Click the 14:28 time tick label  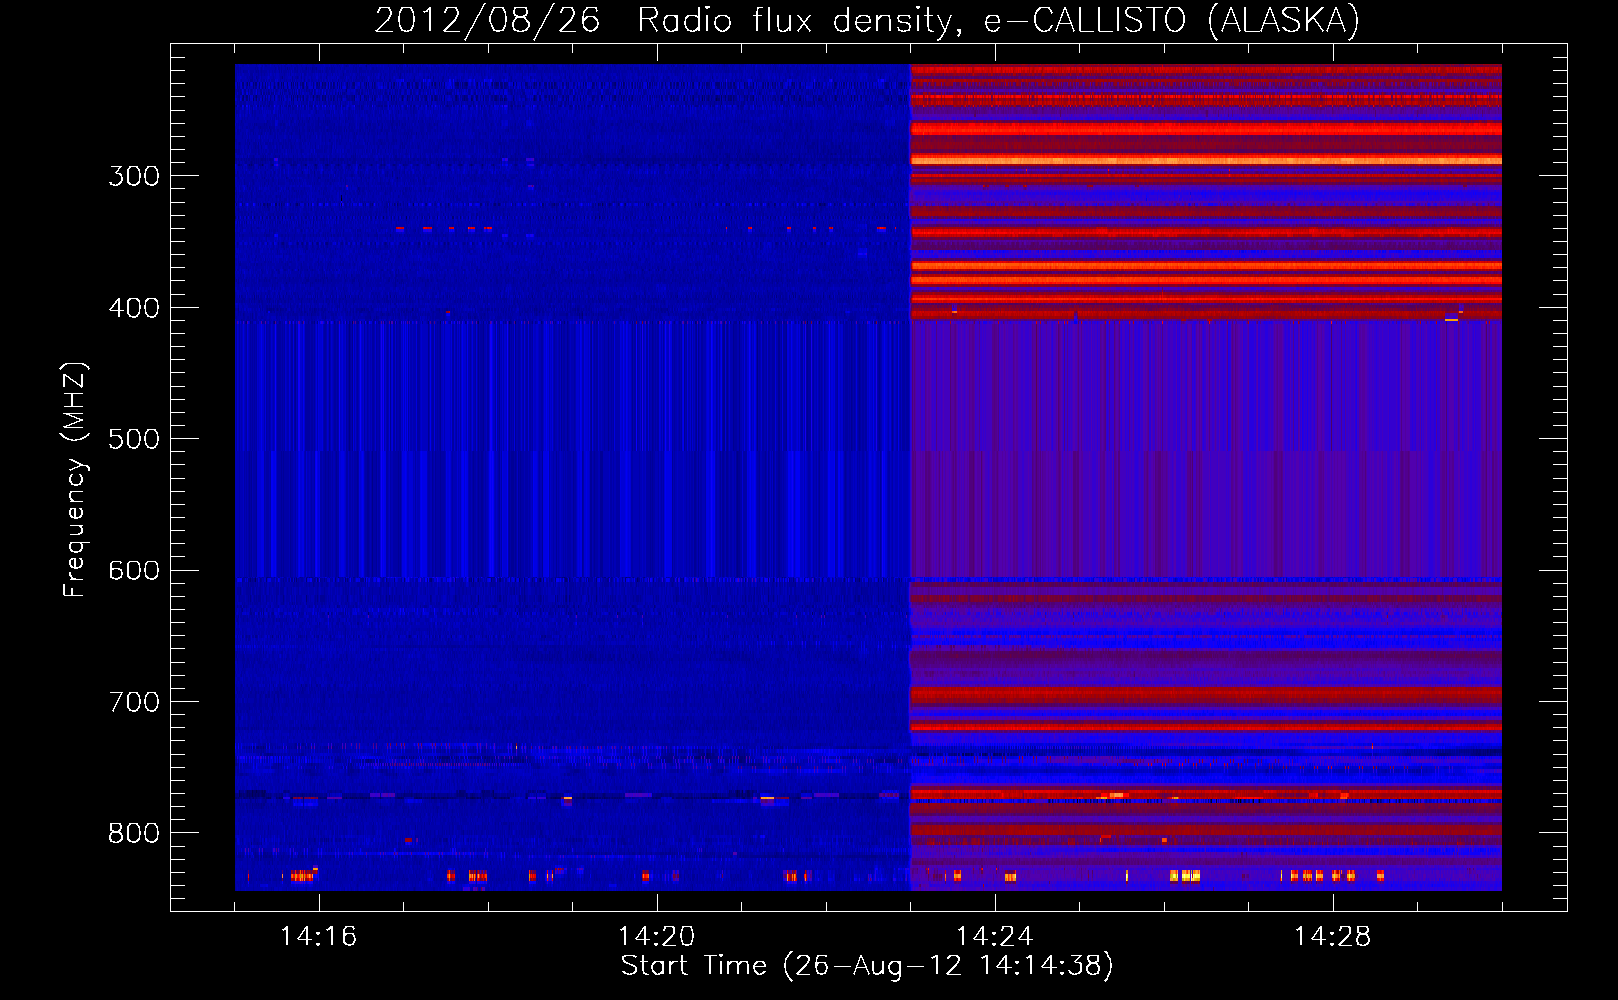(1333, 936)
